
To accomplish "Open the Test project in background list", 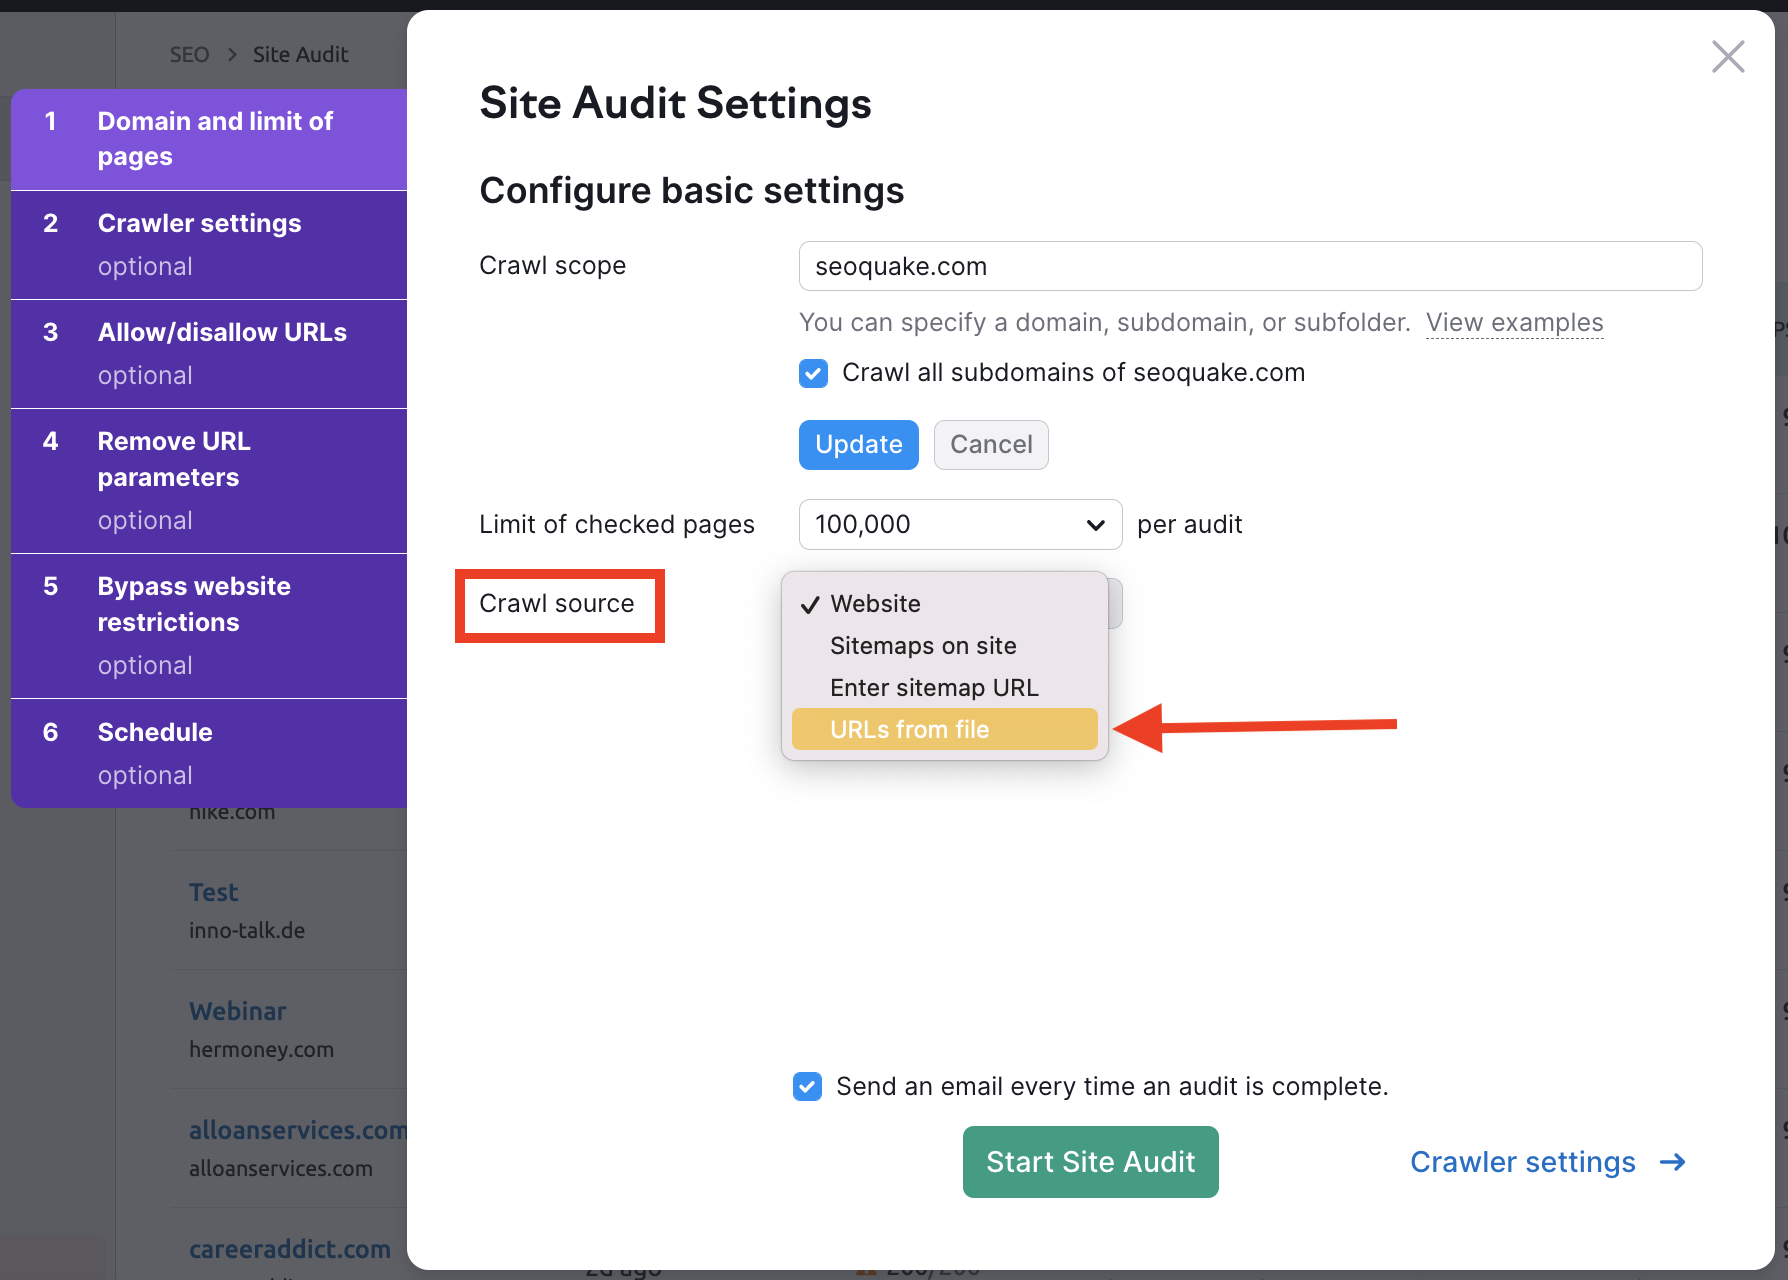I will [214, 892].
